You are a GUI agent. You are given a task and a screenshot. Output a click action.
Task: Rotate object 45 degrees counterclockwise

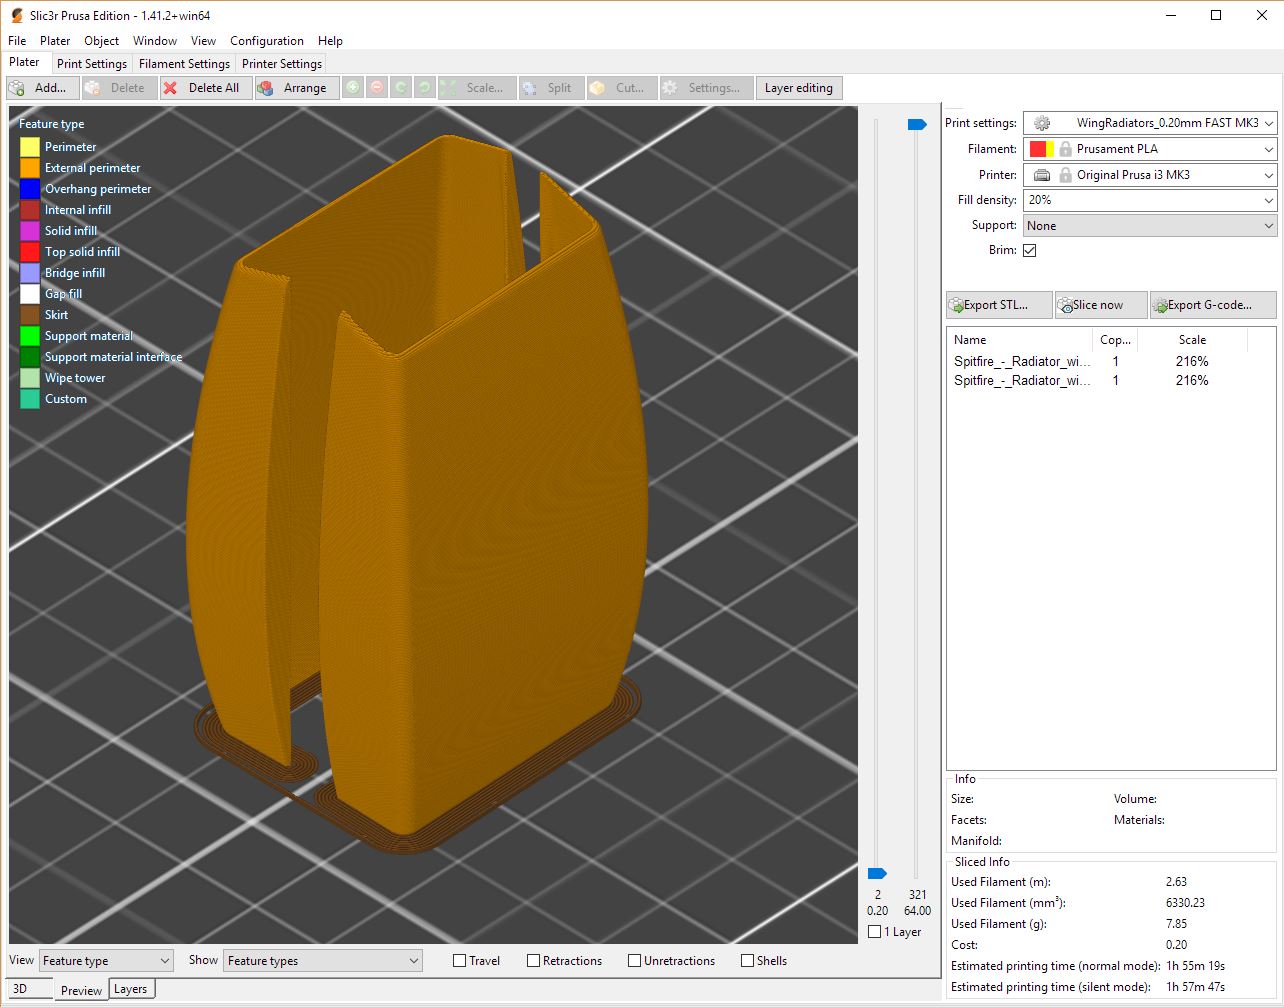point(424,88)
